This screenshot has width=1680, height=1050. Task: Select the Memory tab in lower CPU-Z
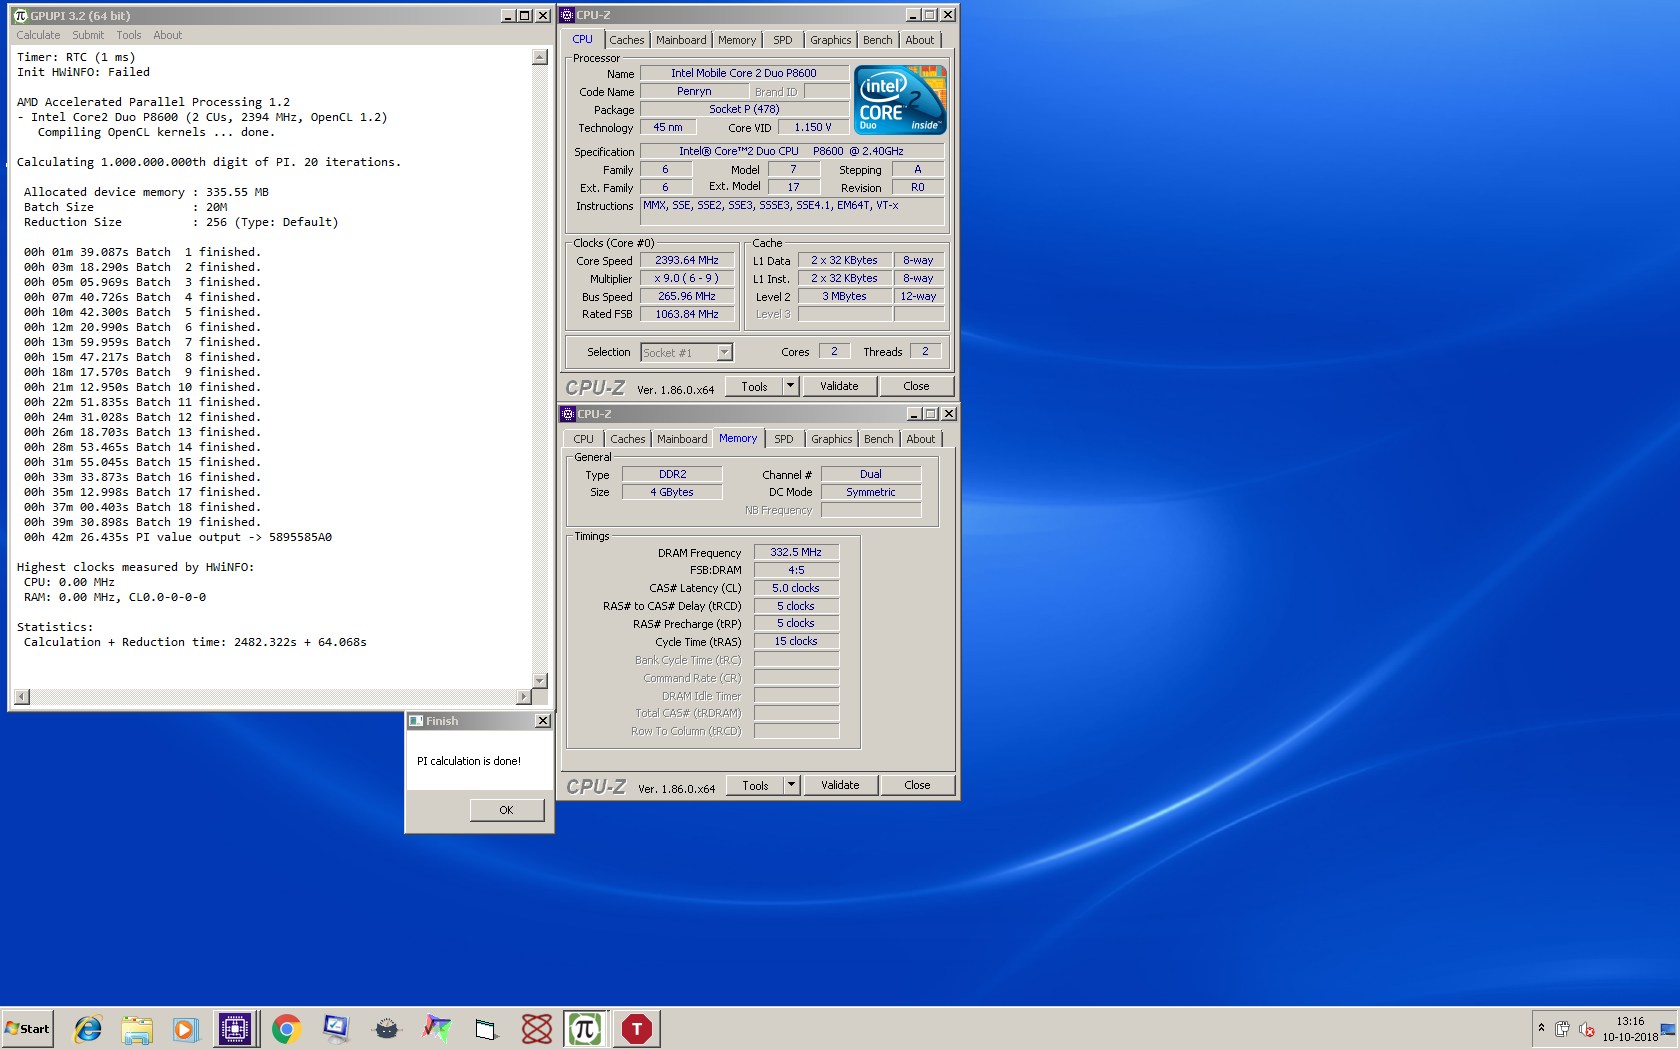[x=738, y=438]
